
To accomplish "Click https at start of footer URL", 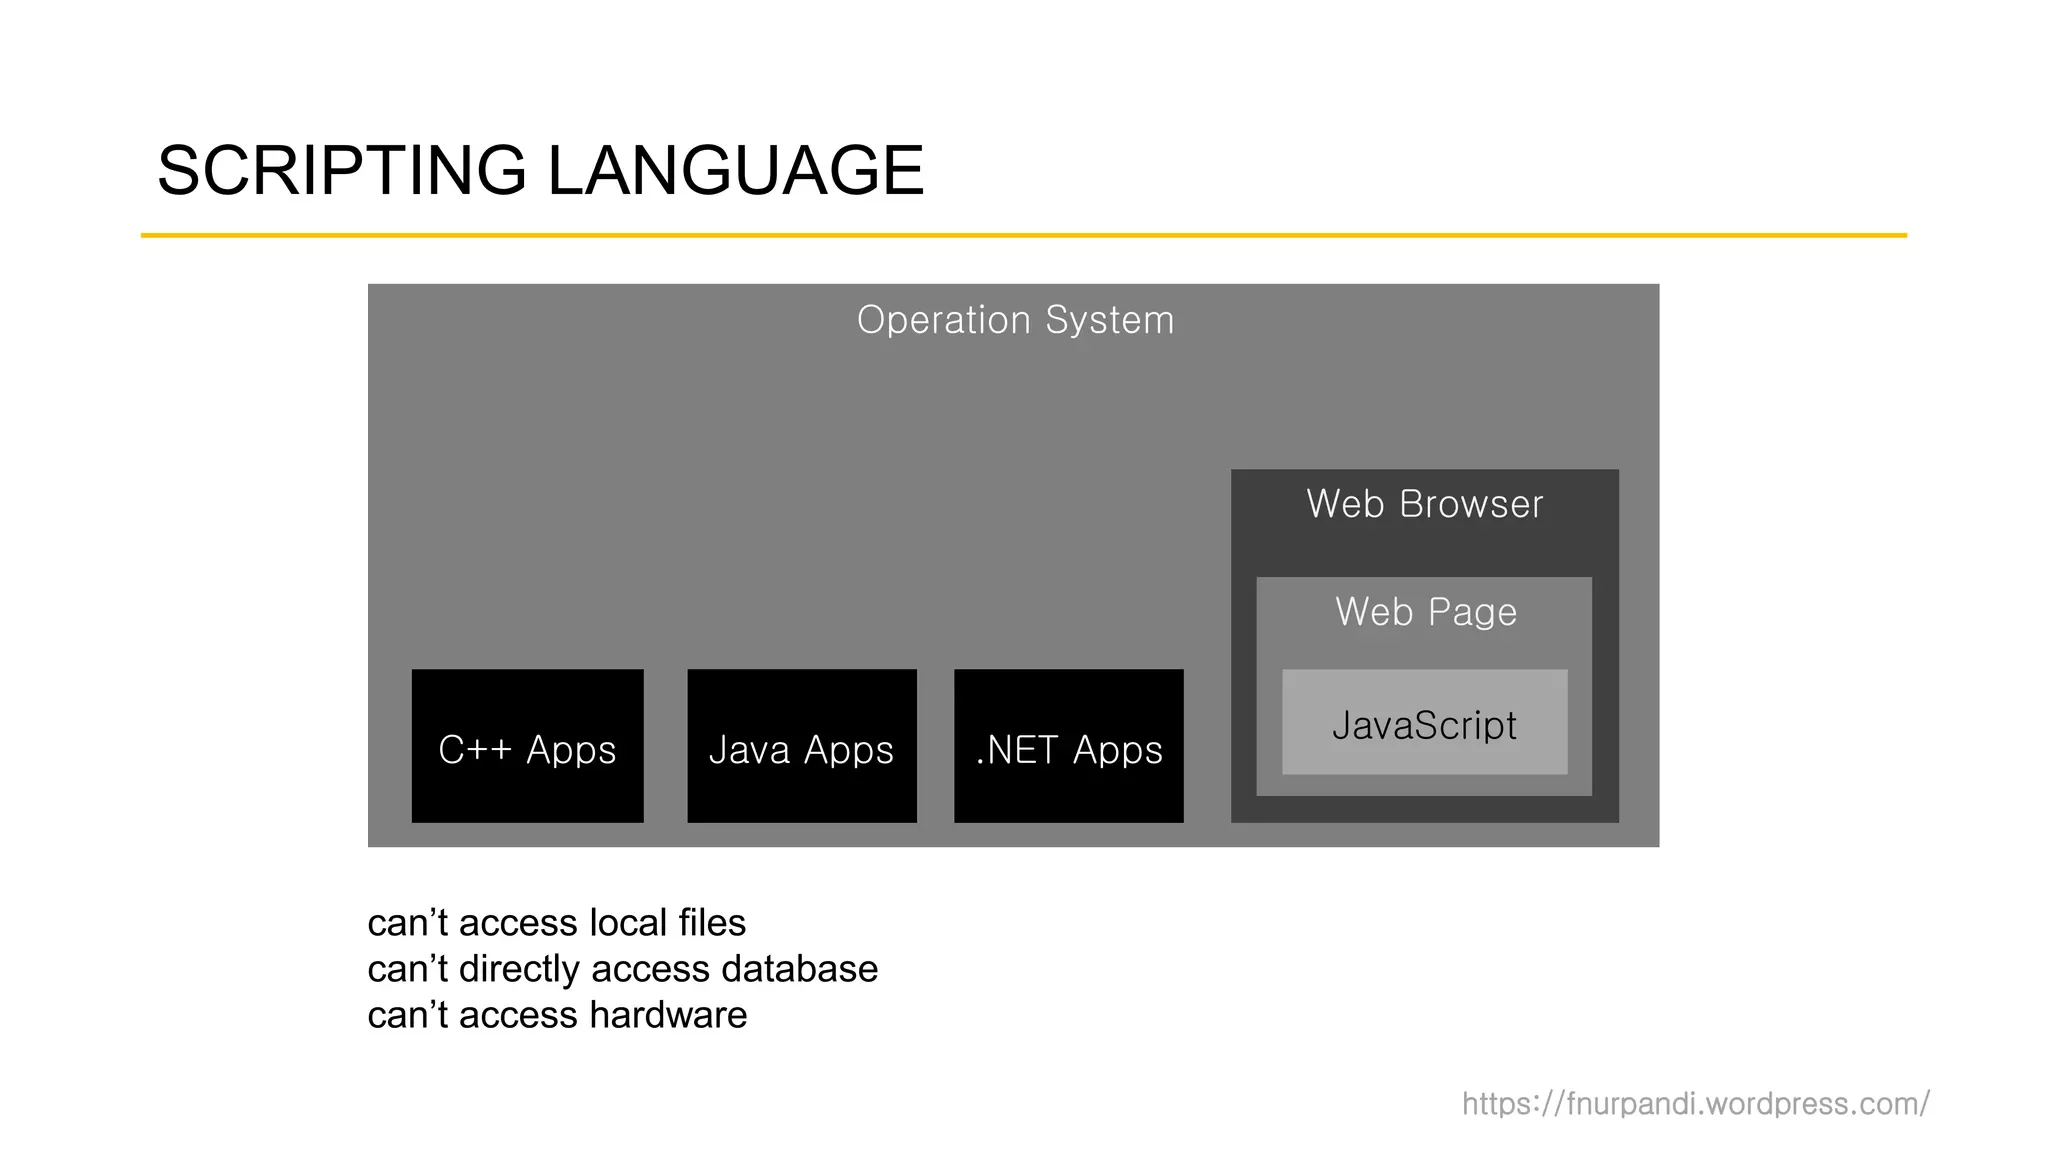I will [1496, 1104].
